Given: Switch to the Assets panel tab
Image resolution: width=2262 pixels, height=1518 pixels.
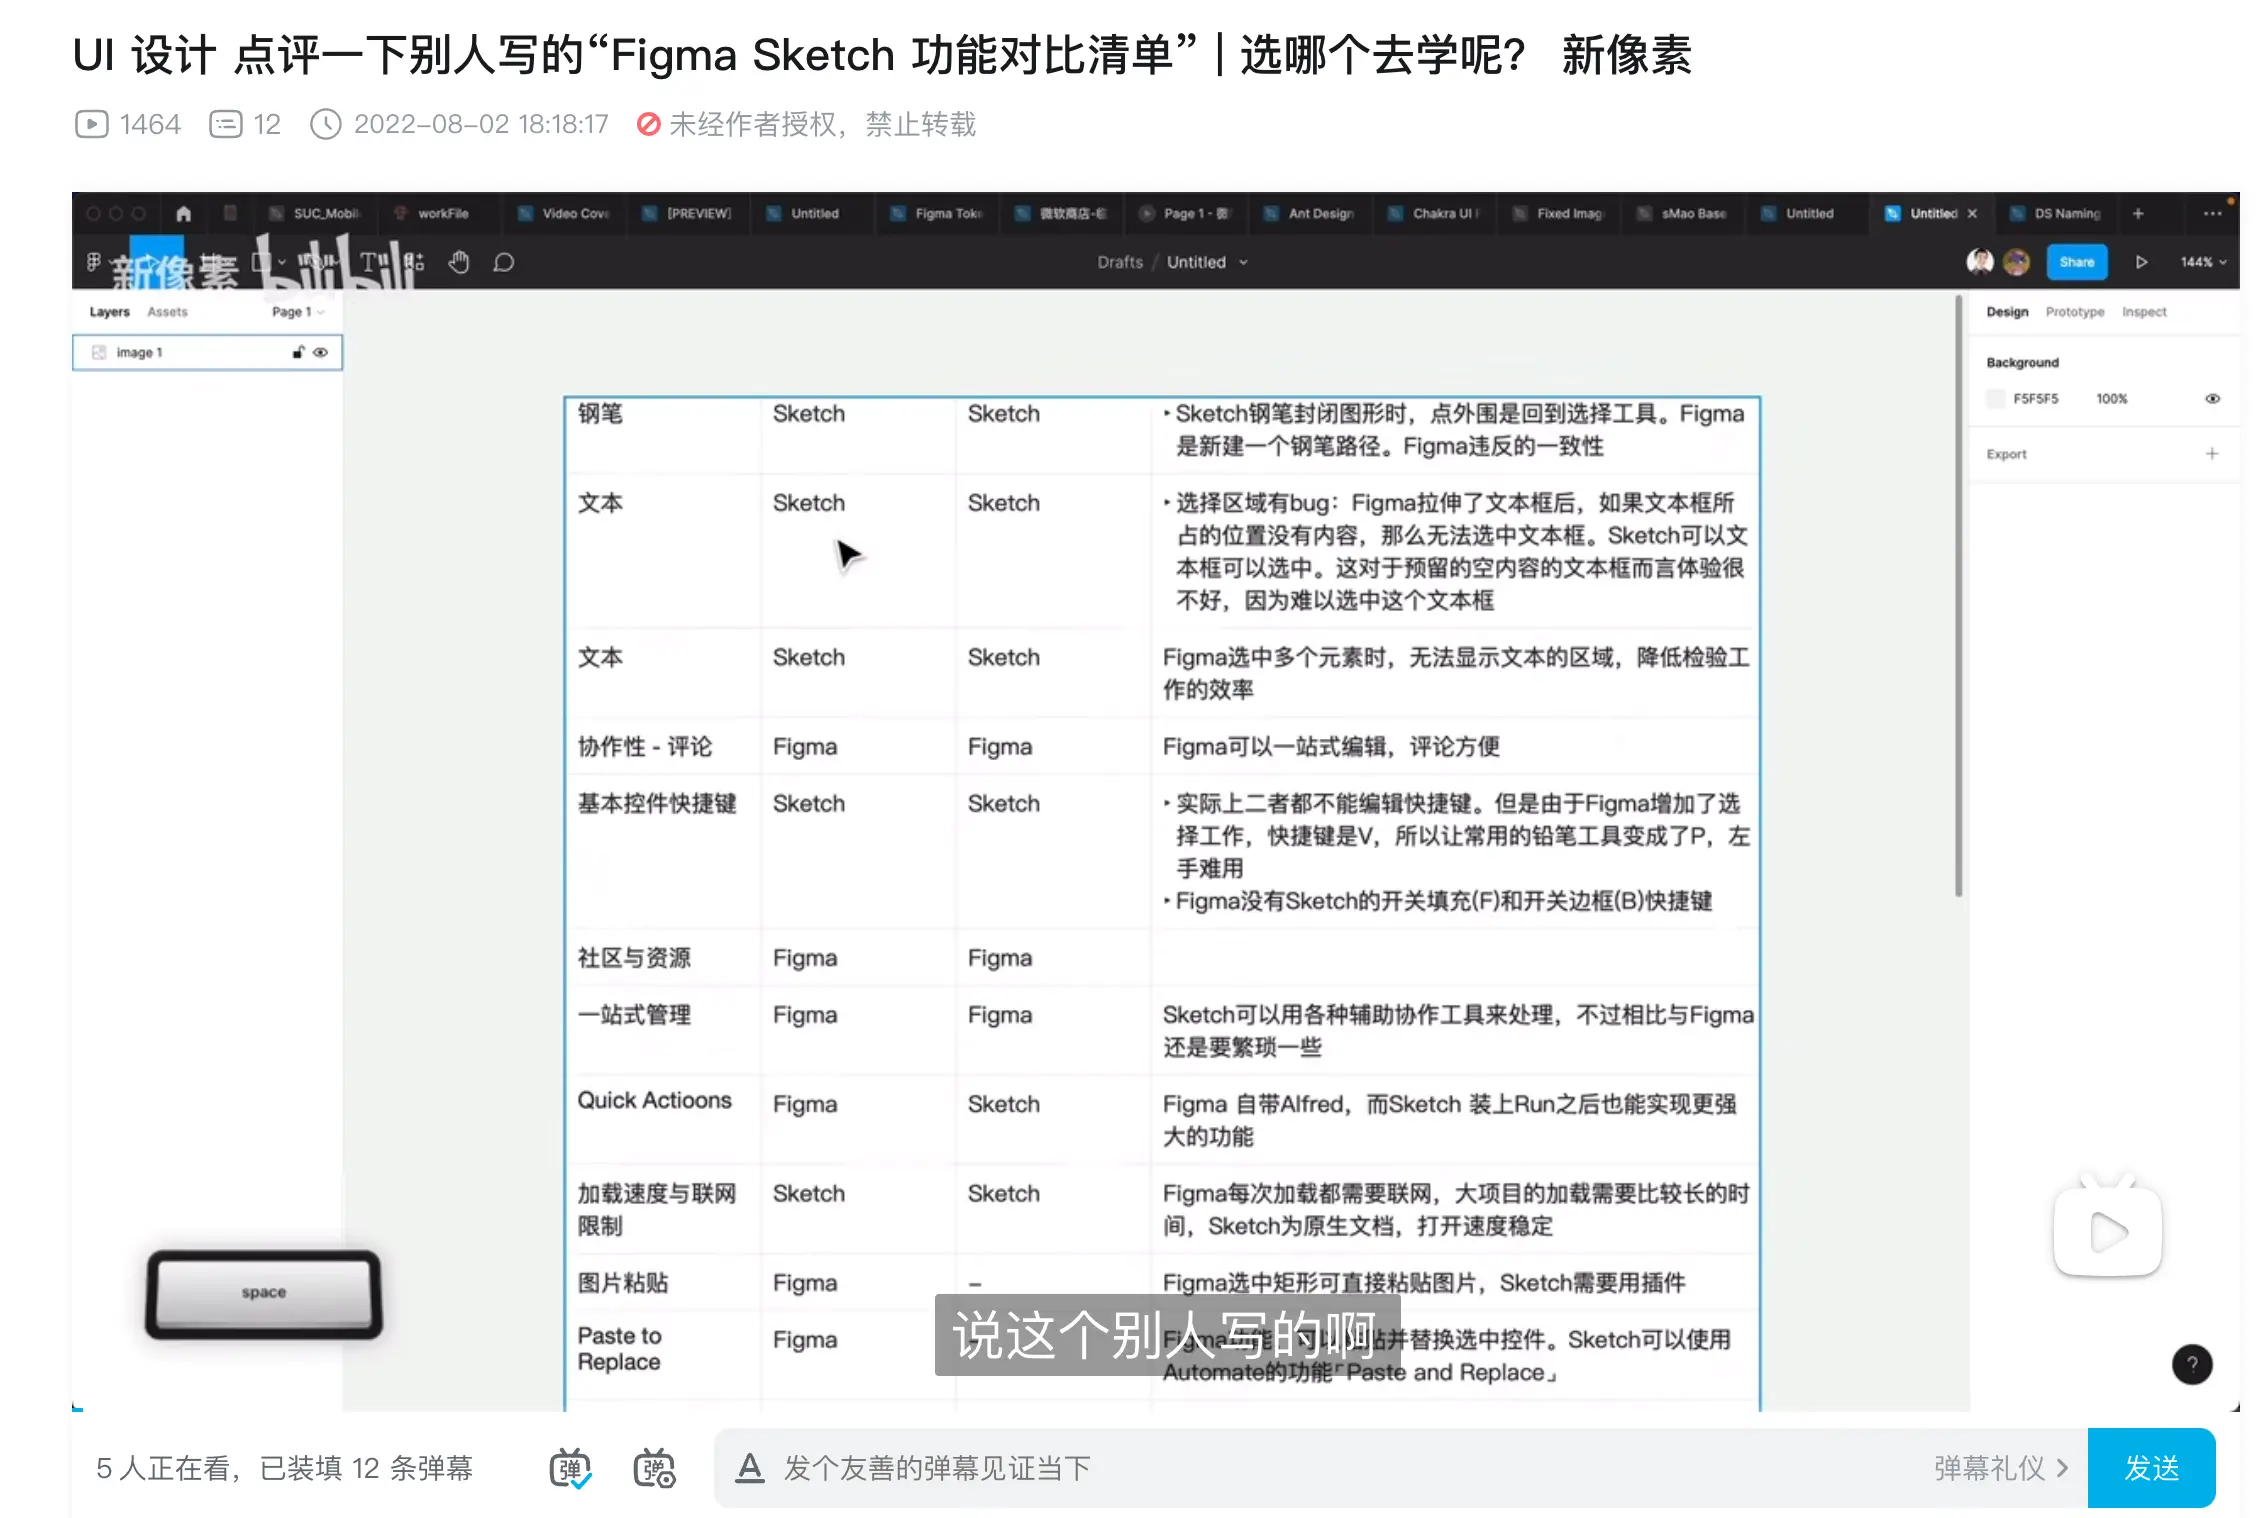Looking at the screenshot, I should pyautogui.click(x=167, y=312).
